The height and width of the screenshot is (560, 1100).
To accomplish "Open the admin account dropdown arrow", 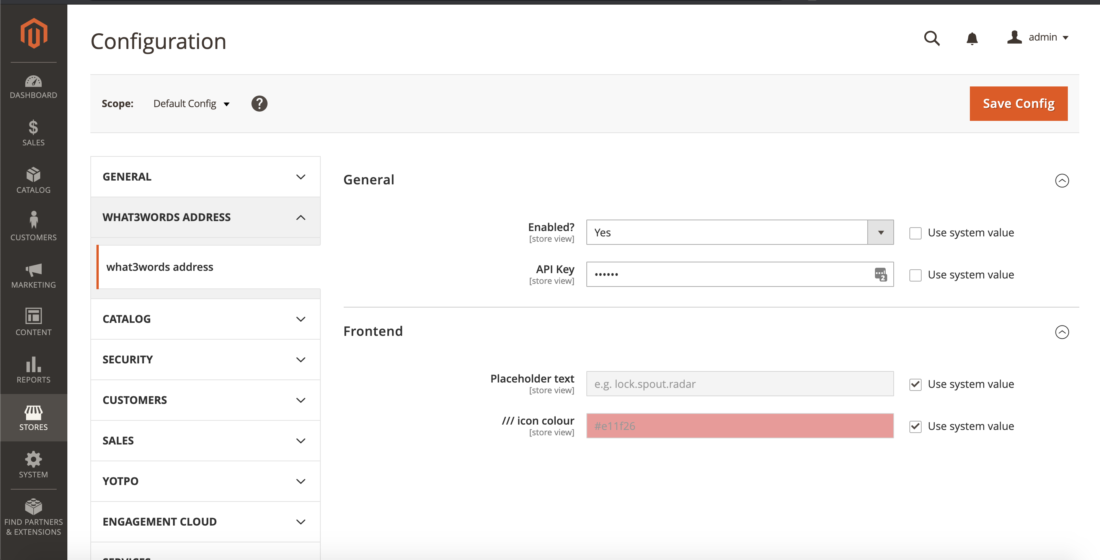I will (x=1066, y=38).
